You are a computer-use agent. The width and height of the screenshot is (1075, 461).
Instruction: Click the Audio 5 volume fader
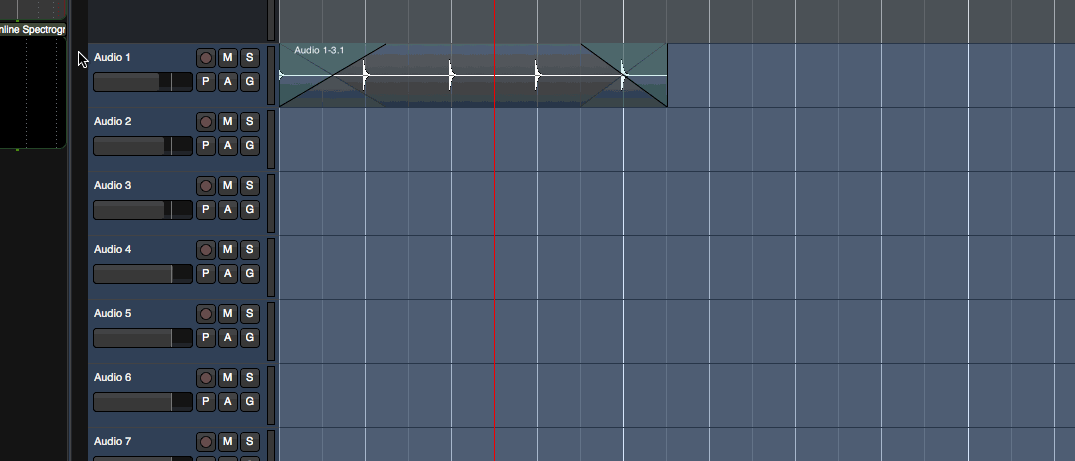coord(143,338)
